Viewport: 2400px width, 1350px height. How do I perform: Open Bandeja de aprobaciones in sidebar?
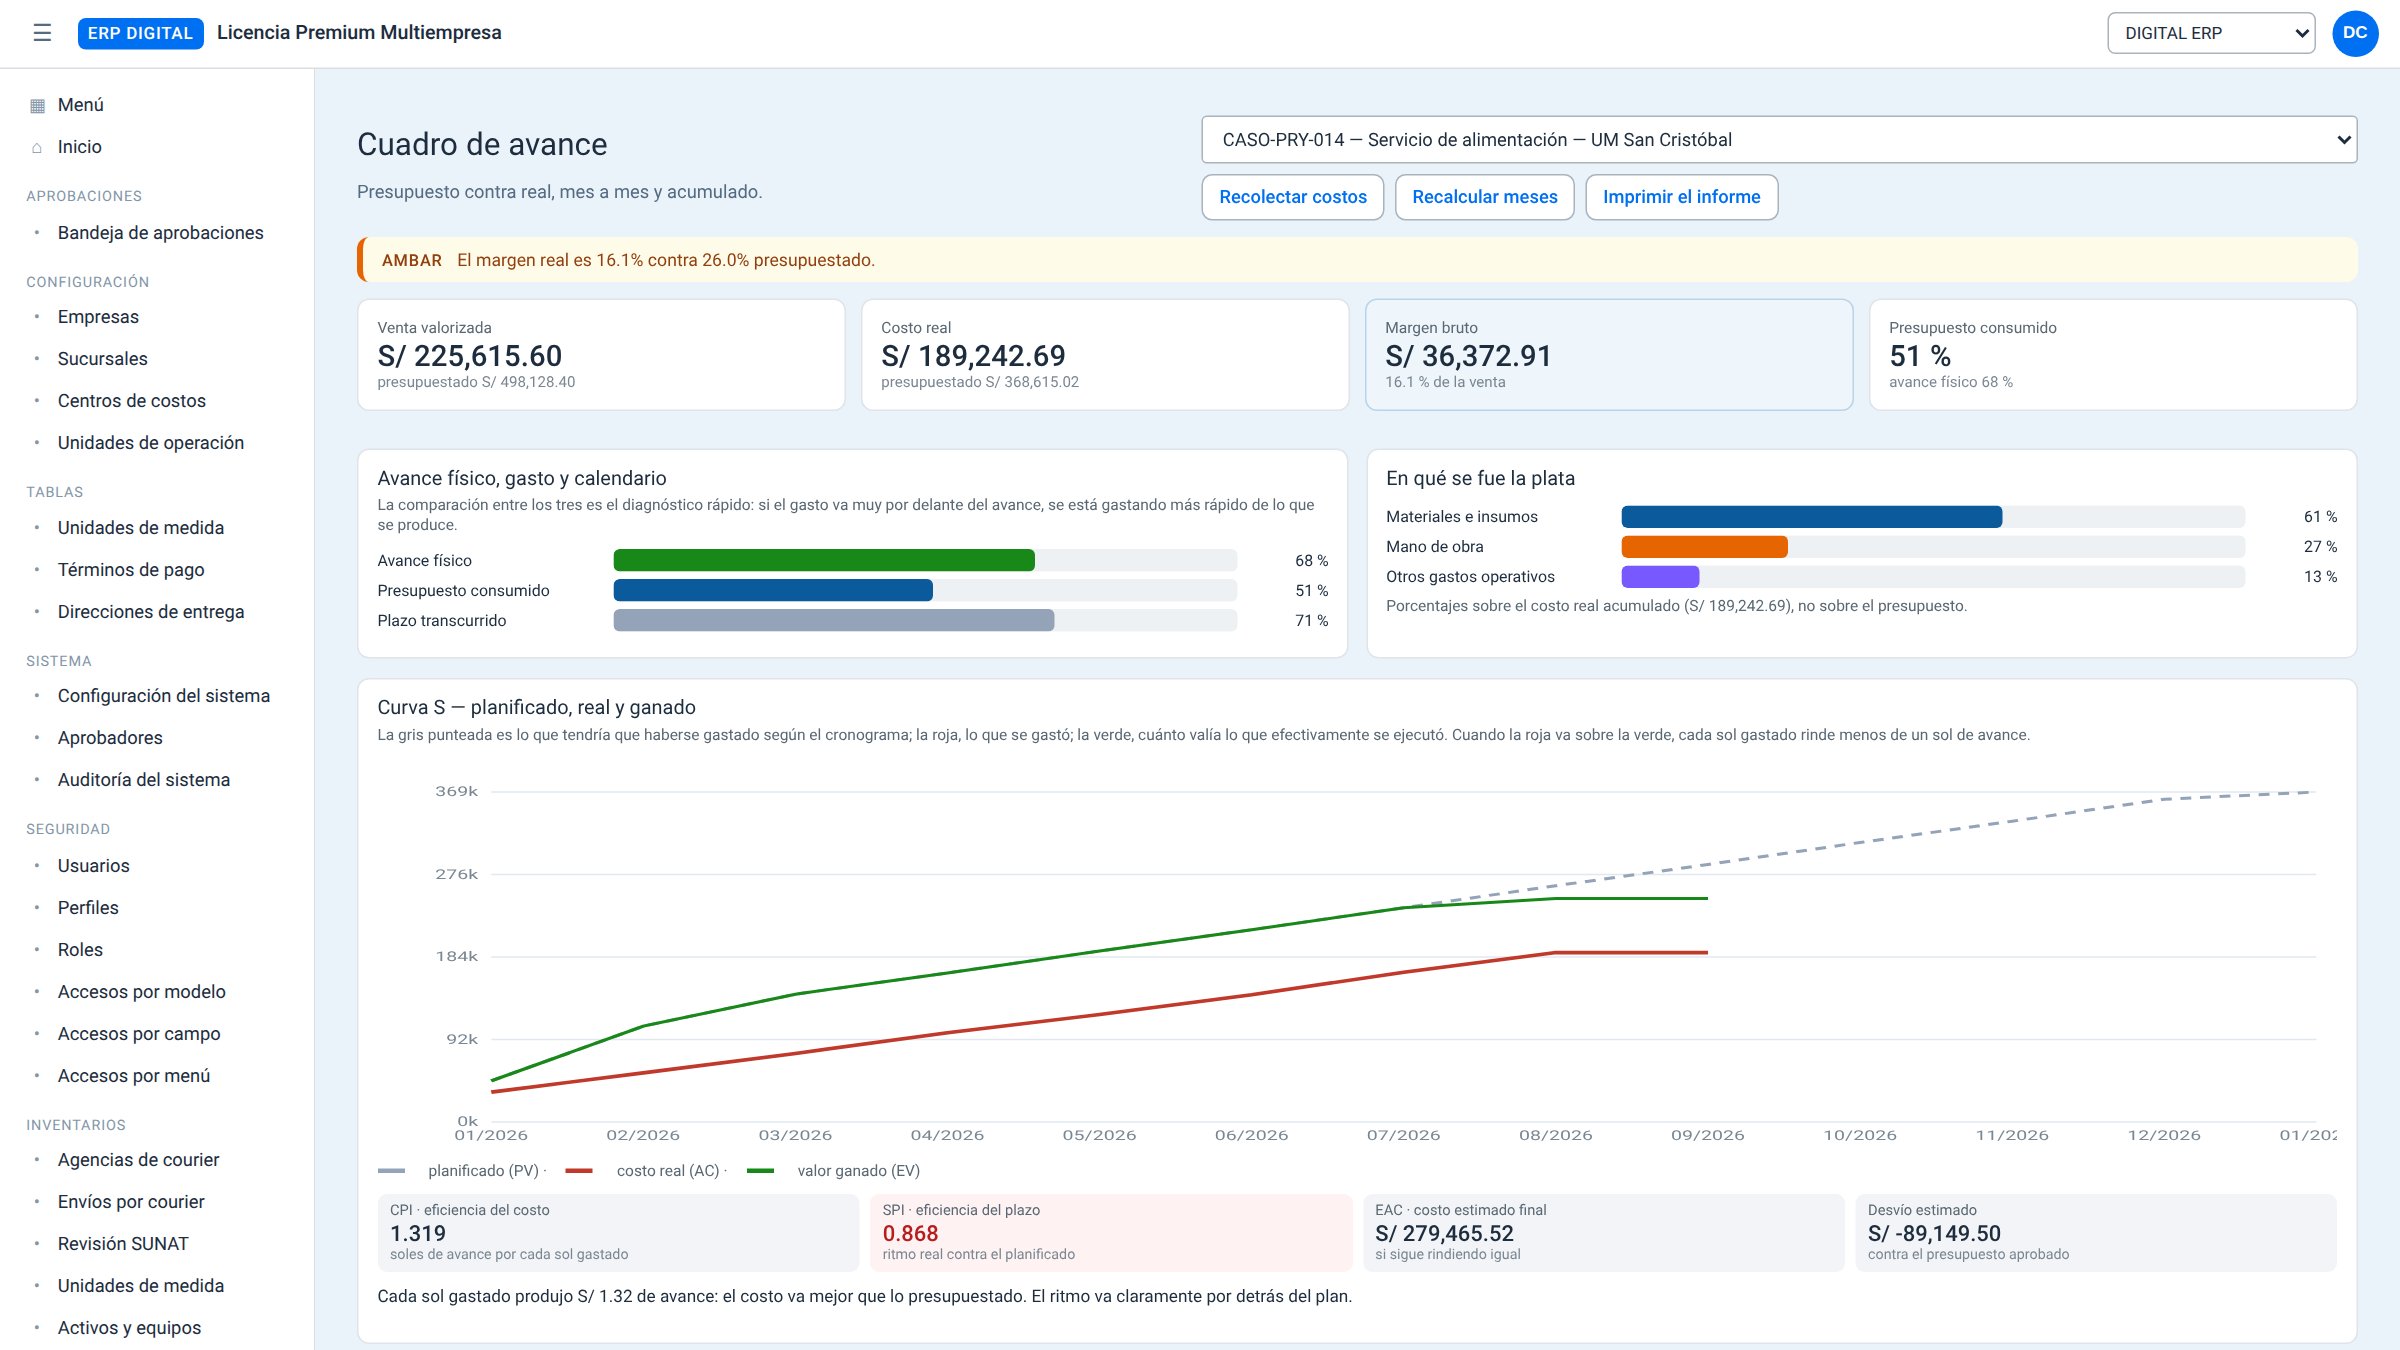pos(160,233)
